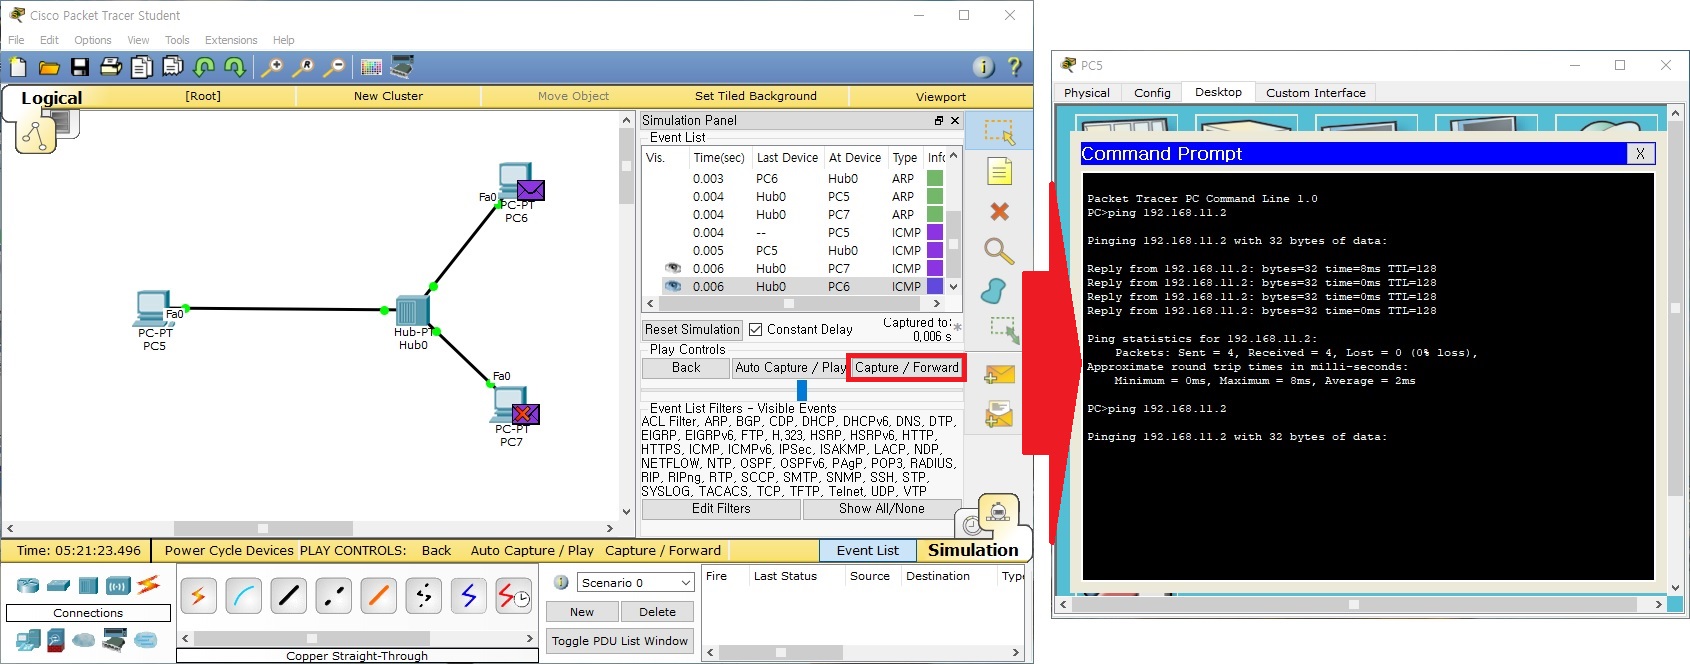Click Capture / Forward in Play Controls
1690x664 pixels.
[907, 367]
